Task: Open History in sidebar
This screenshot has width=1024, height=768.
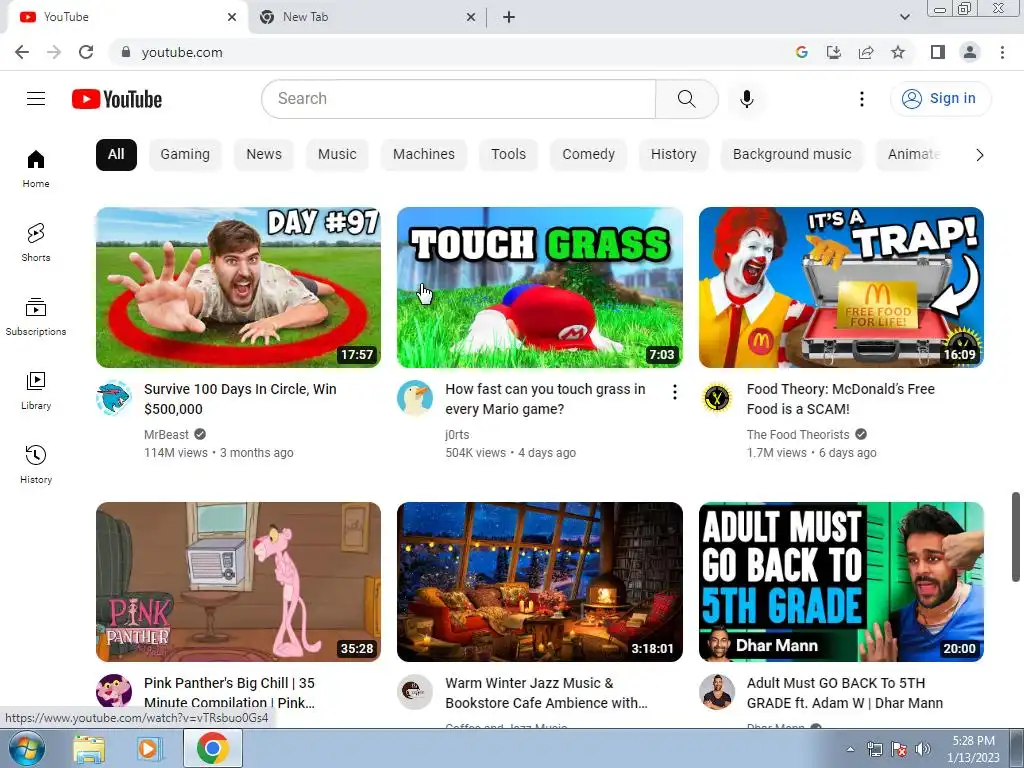Action: [36, 464]
